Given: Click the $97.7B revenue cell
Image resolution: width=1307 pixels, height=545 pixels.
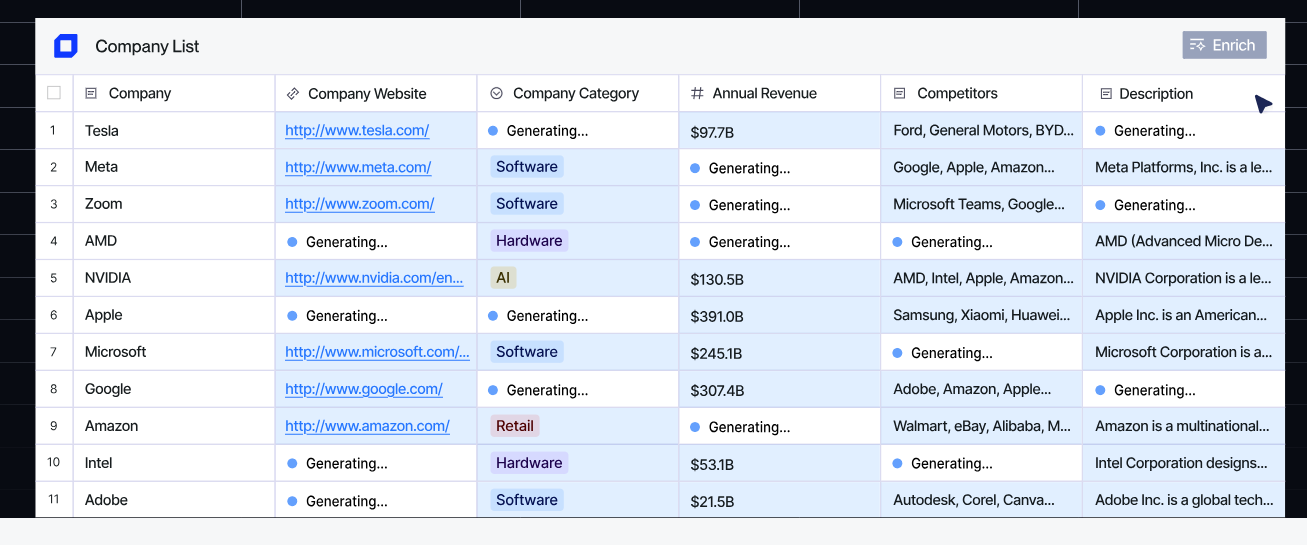Looking at the screenshot, I should [780, 130].
